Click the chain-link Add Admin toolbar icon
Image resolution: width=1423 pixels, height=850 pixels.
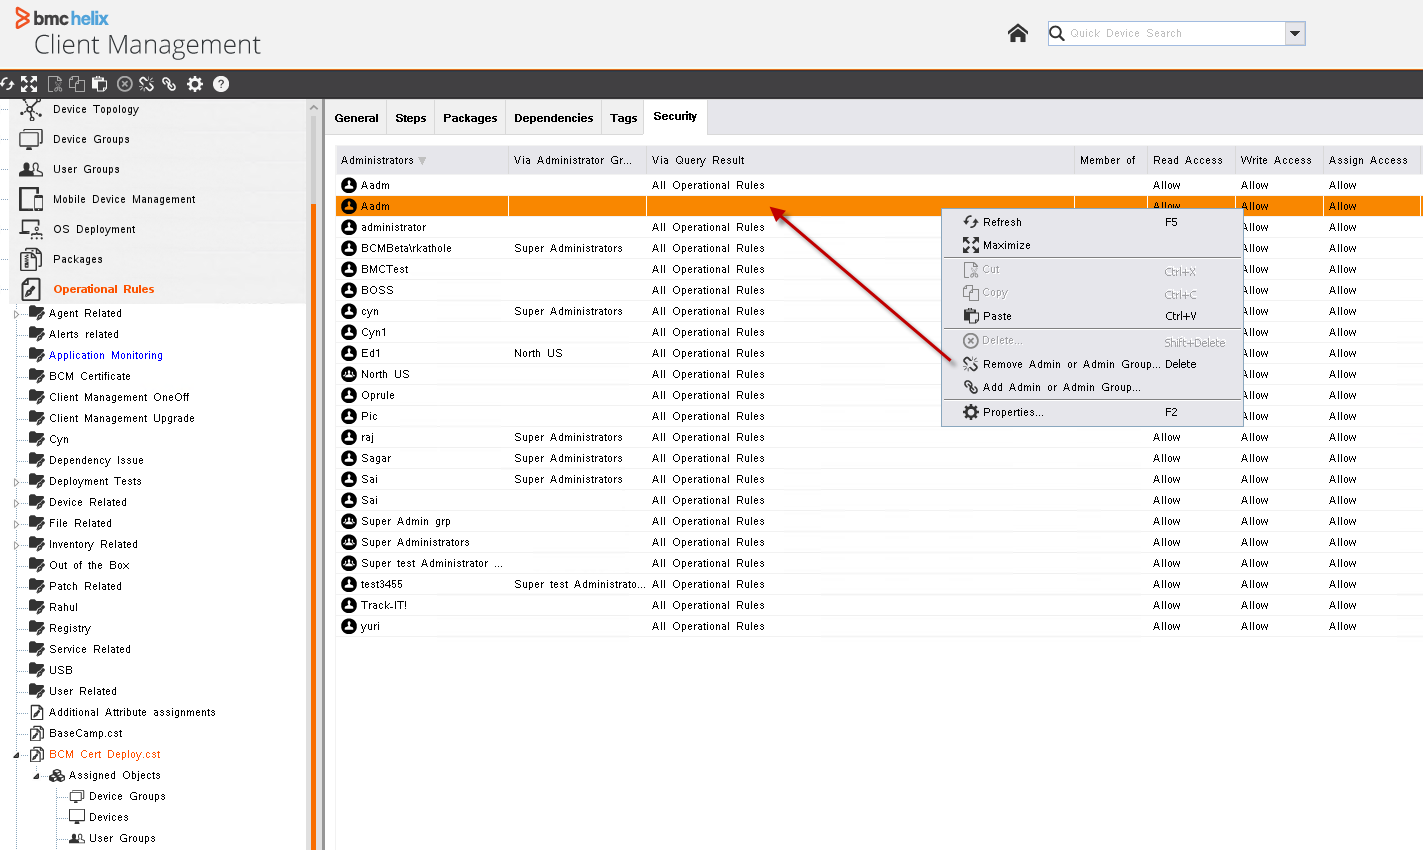[x=169, y=84]
